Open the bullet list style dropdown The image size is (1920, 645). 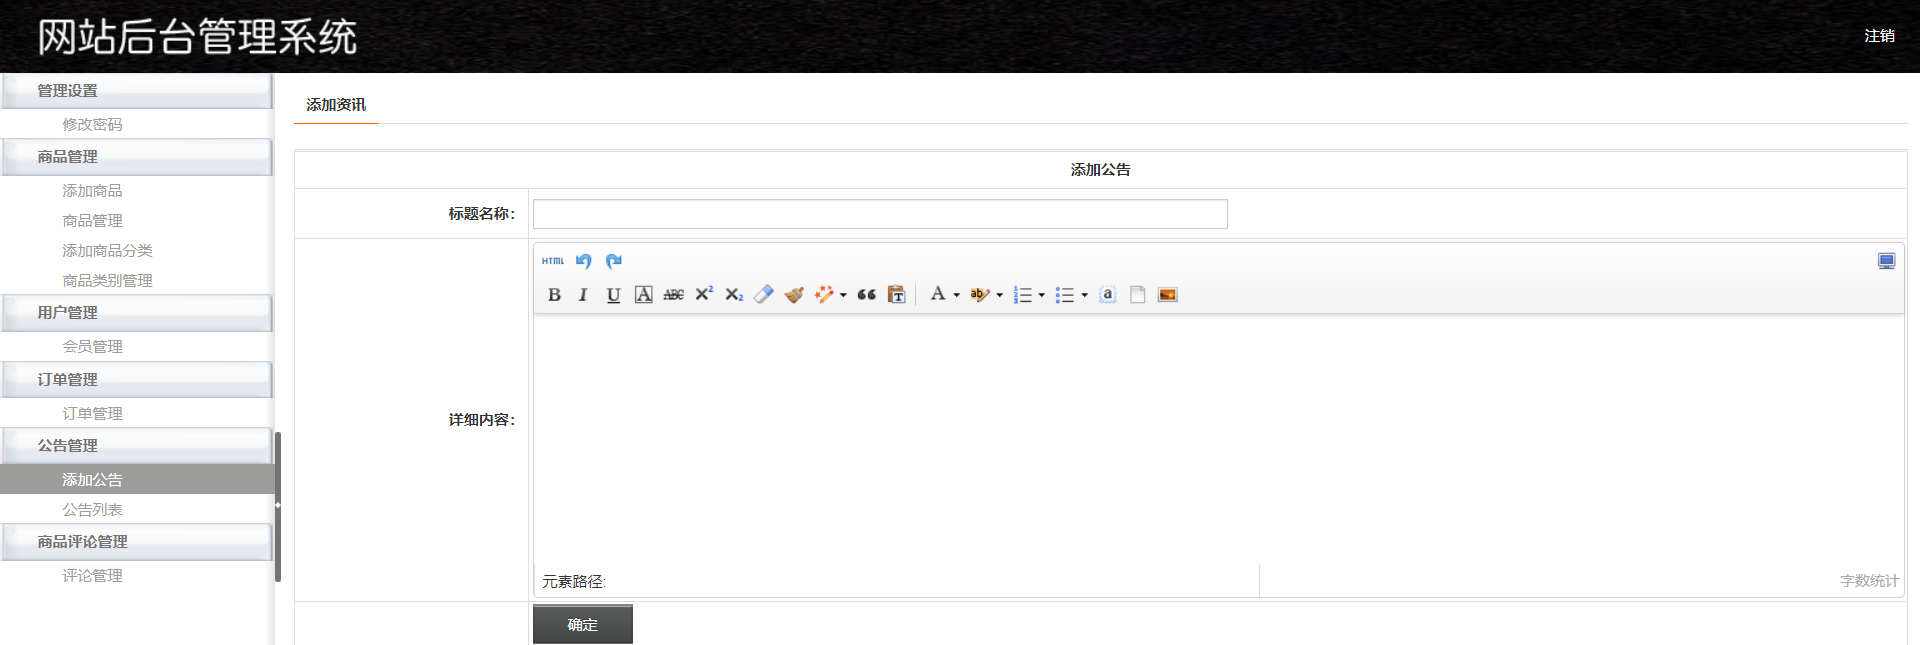1084,295
